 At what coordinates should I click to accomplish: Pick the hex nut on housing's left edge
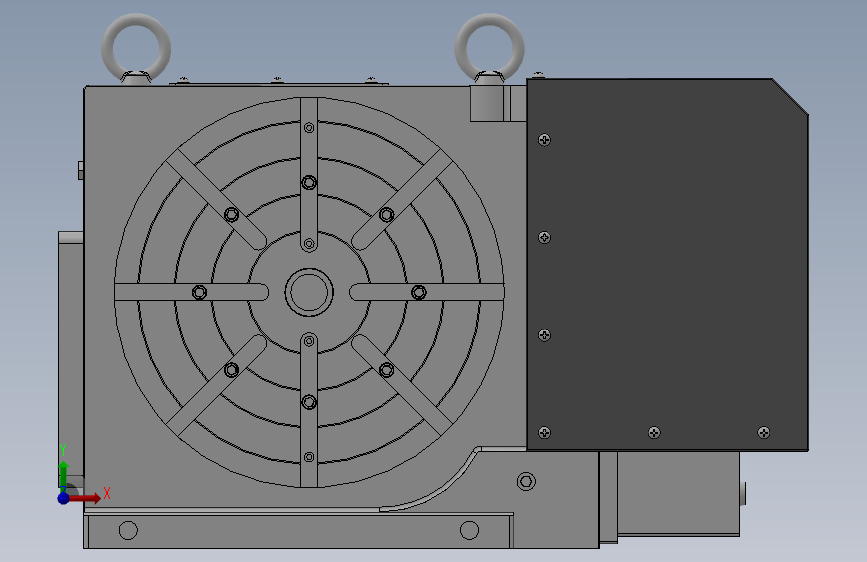click(x=81, y=170)
